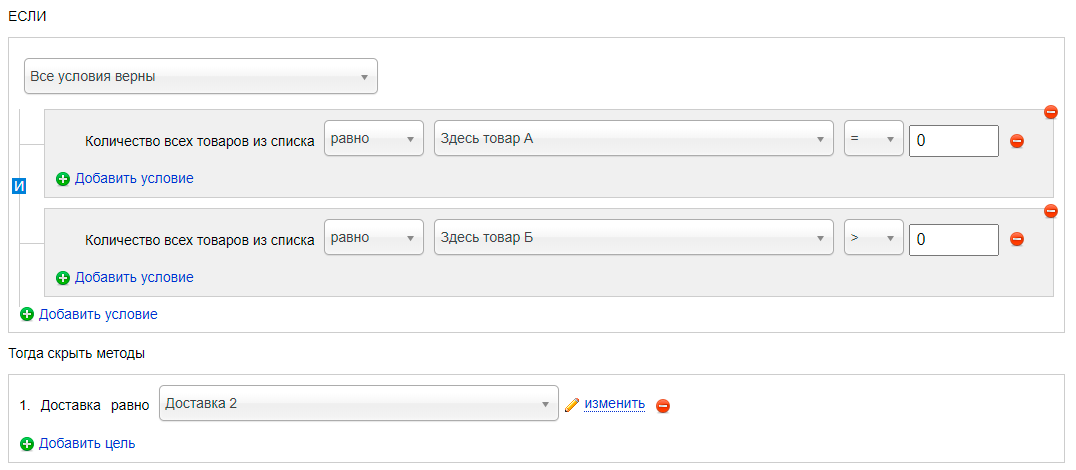Toggle the blue 'И' logic operator
Viewport: 1076px width, 470px height.
point(19,186)
